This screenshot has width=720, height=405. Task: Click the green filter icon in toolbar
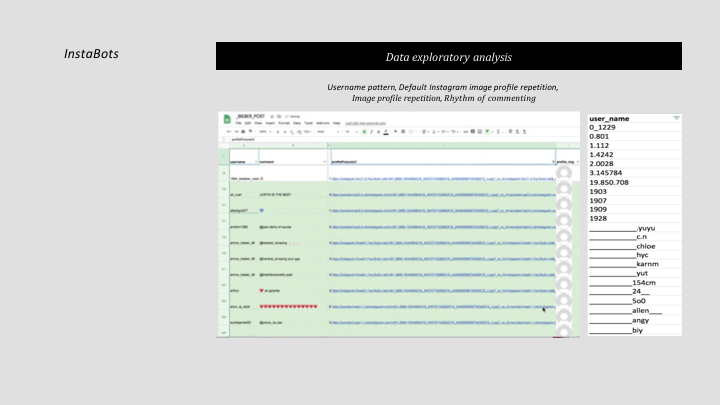coord(489,131)
